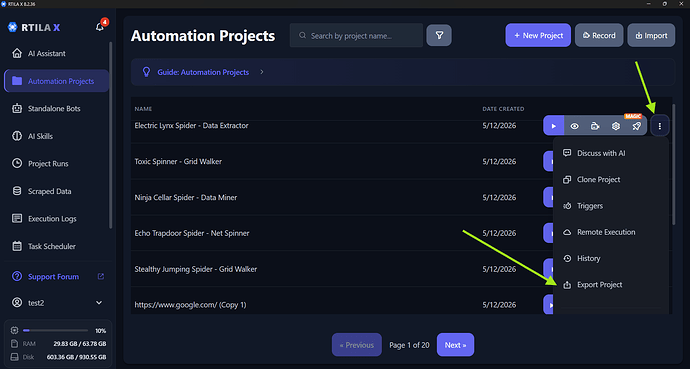This screenshot has height=369, width=690.
Task: Open AI Skills section
Action: pyautogui.click(x=56, y=136)
